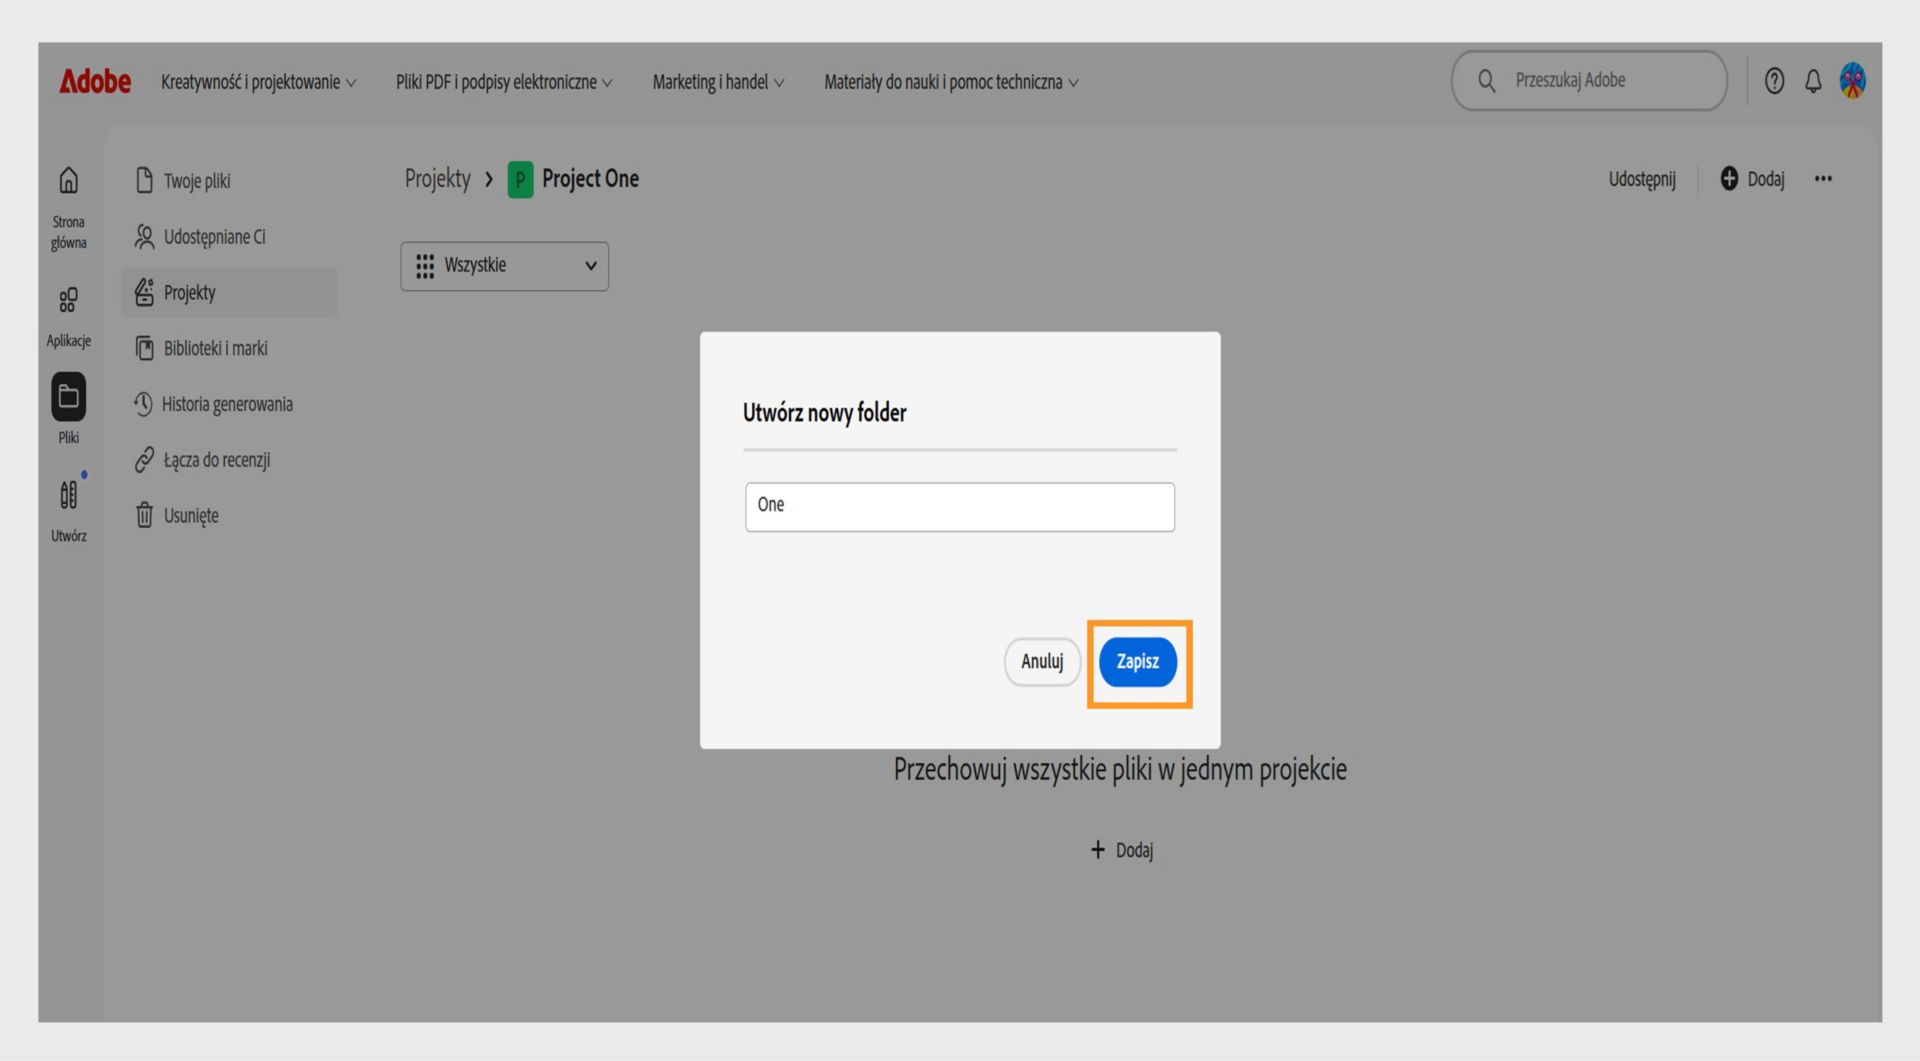This screenshot has width=1920, height=1061.
Task: Click the Adobe logo
Action: 95,81
